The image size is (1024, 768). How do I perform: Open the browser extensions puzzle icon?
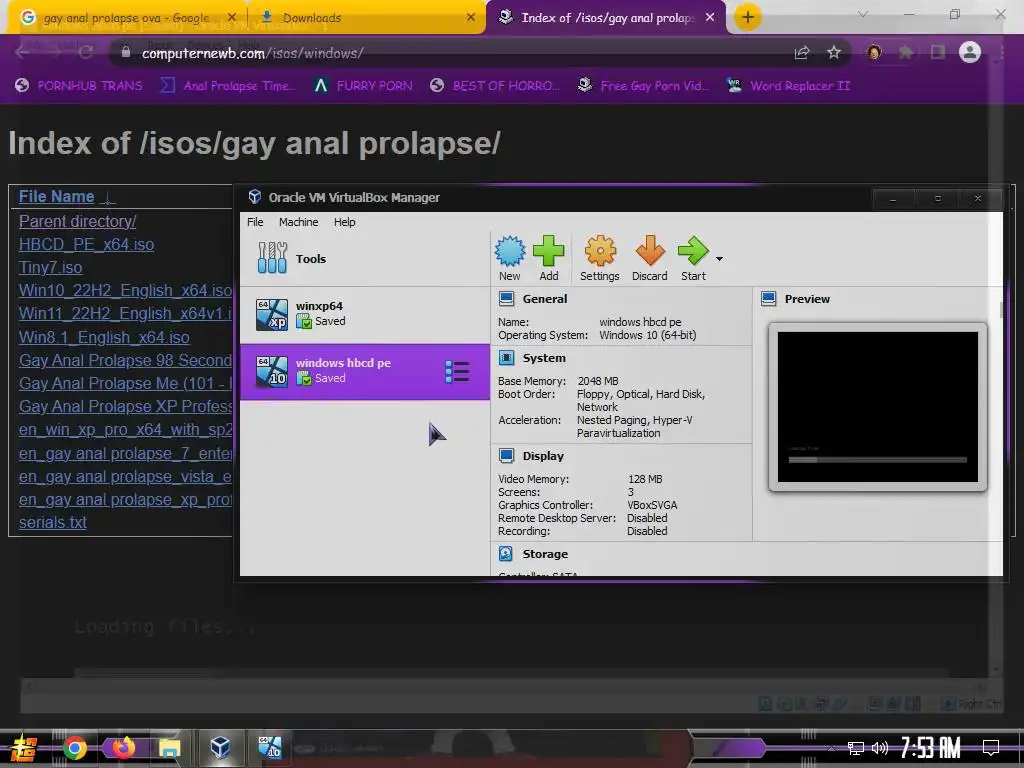(x=906, y=52)
